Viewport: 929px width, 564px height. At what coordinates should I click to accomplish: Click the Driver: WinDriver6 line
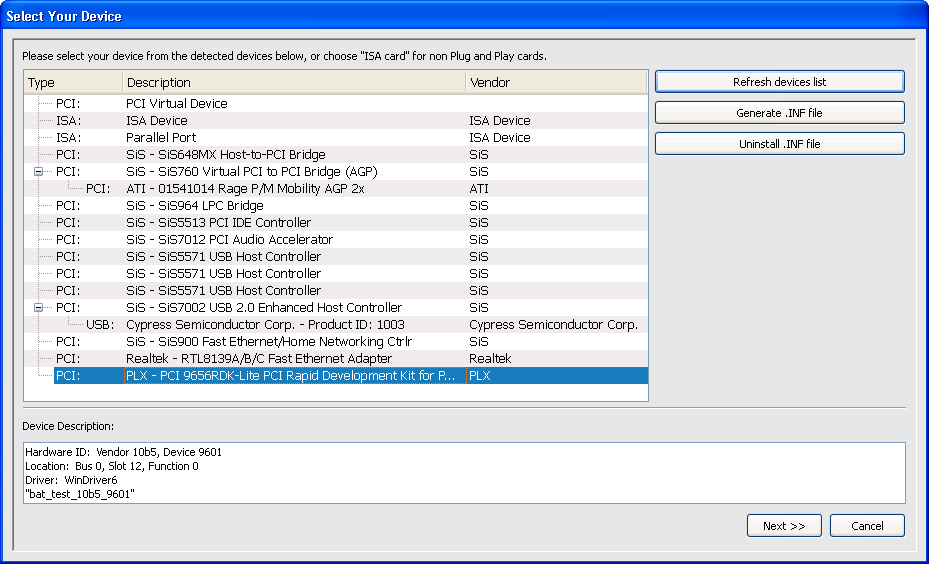[x=71, y=480]
